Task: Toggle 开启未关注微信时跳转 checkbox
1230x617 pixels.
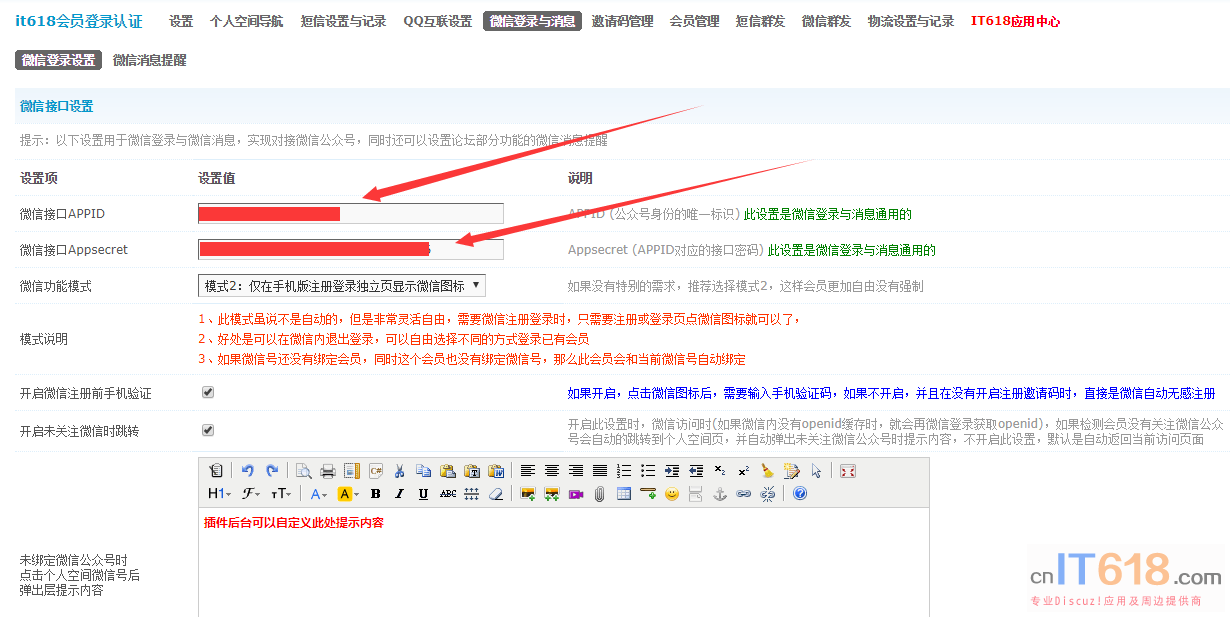Action: [x=208, y=430]
